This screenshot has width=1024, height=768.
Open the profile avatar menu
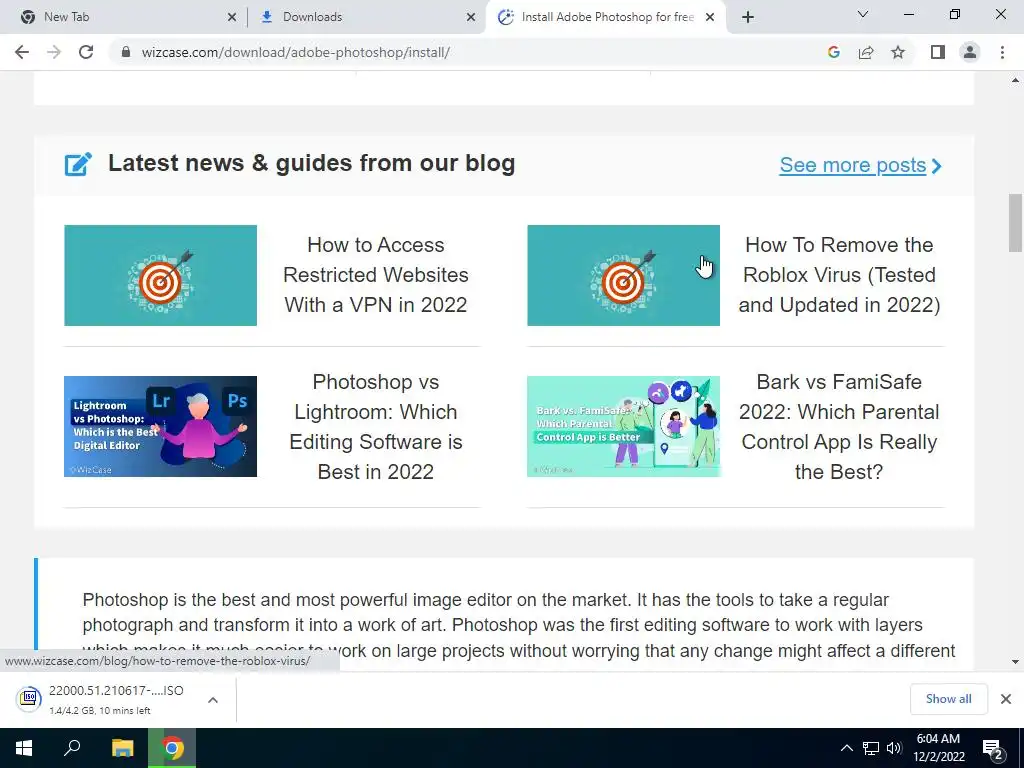970,52
